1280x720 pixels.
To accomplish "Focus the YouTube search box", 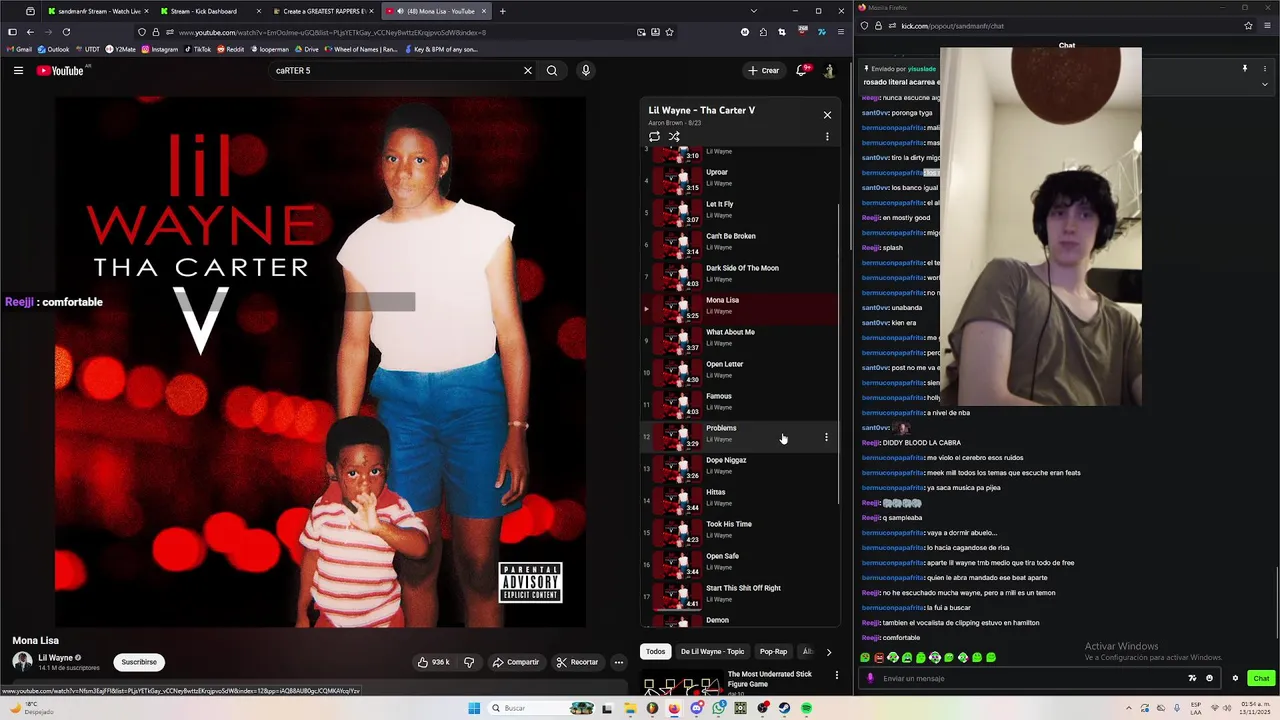I will [x=395, y=70].
